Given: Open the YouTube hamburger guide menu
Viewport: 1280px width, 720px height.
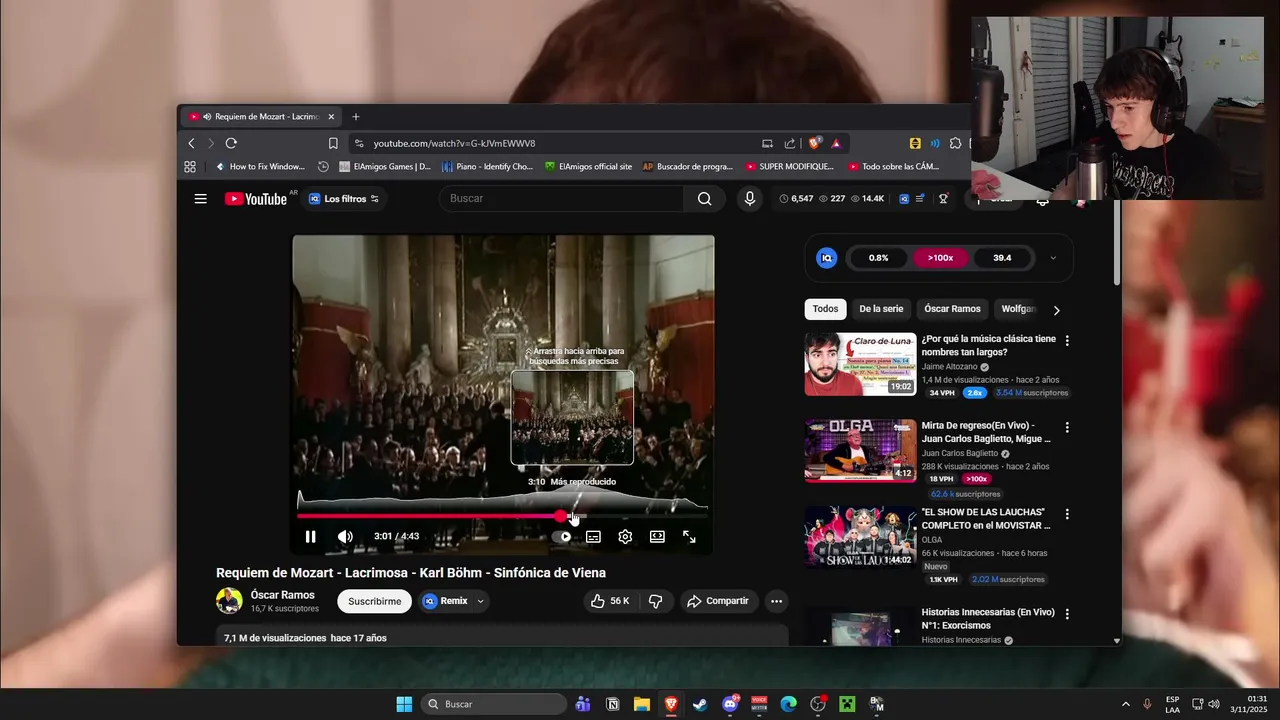Looking at the screenshot, I should pos(201,199).
